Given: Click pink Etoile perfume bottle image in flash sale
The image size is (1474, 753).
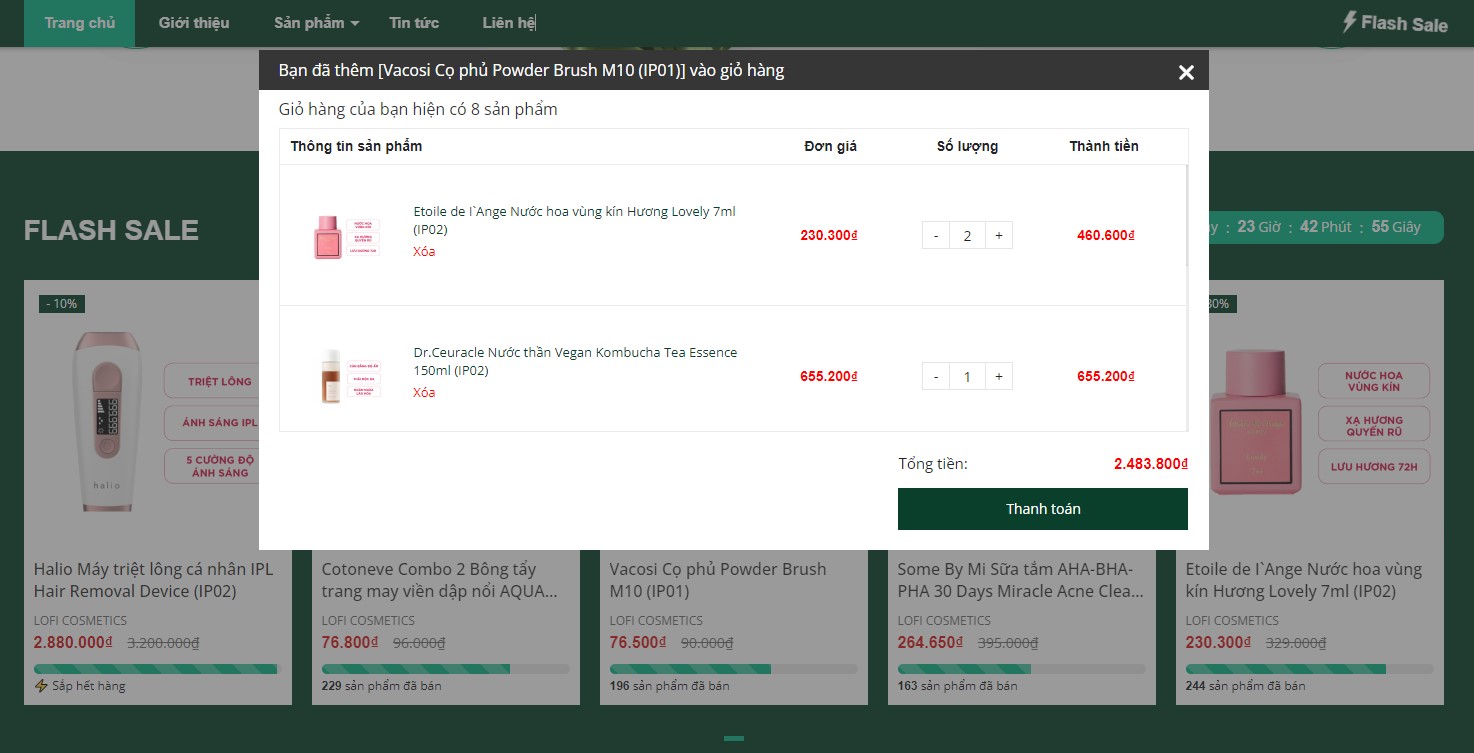Looking at the screenshot, I should tap(1254, 421).
